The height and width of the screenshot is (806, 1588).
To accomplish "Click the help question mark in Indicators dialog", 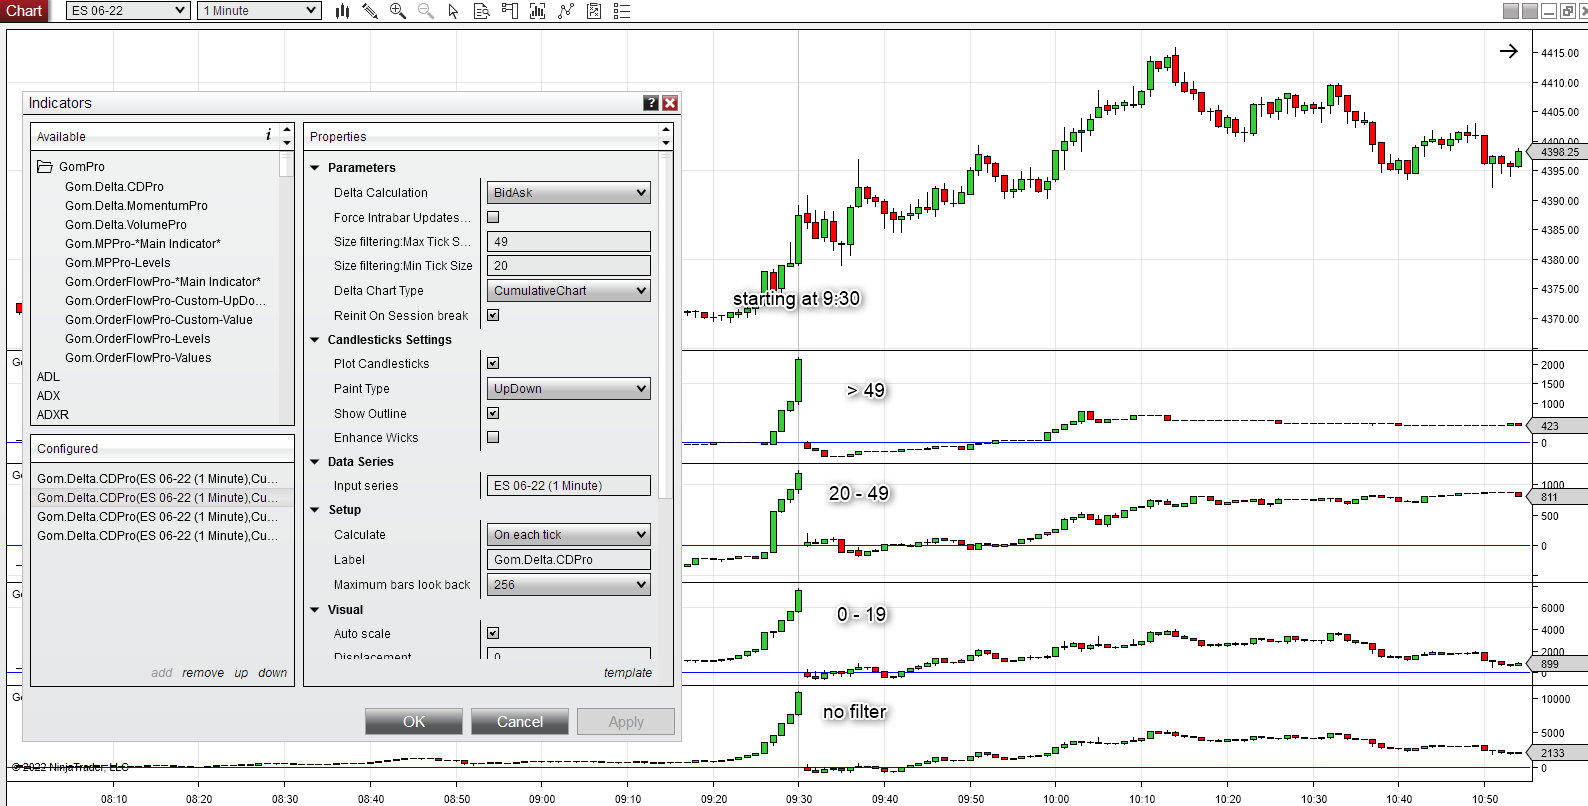I will (x=651, y=103).
